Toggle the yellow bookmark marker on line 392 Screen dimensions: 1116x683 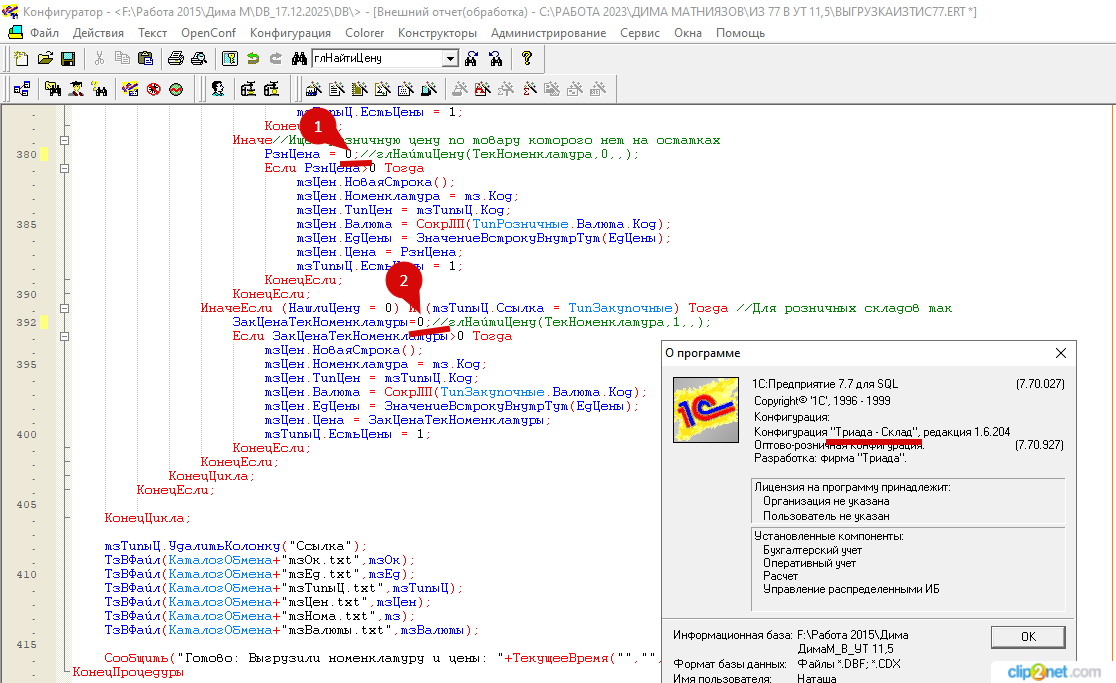pos(44,323)
